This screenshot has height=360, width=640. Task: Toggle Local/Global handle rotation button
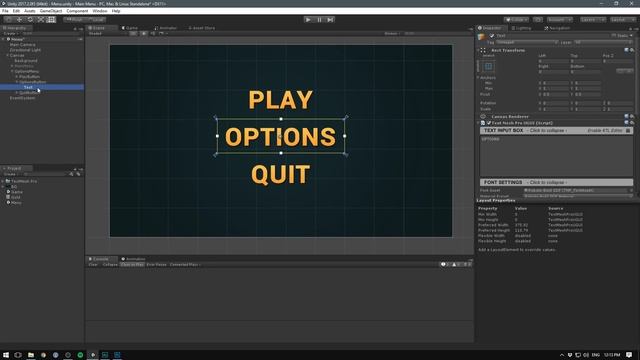click(96, 20)
